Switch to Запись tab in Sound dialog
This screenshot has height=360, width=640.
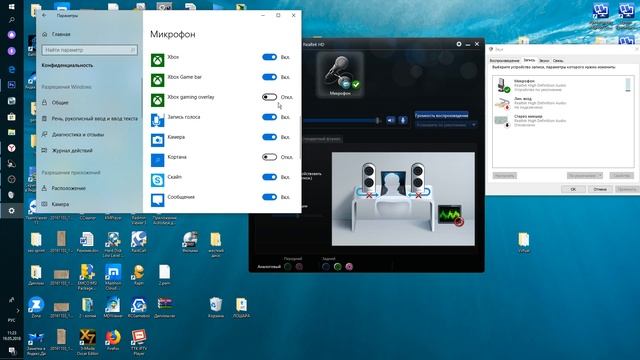point(529,60)
